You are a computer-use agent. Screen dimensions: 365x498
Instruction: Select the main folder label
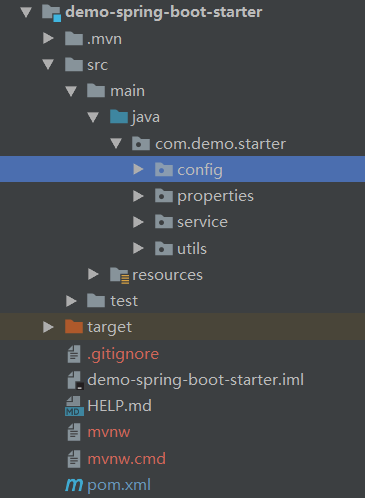point(127,91)
